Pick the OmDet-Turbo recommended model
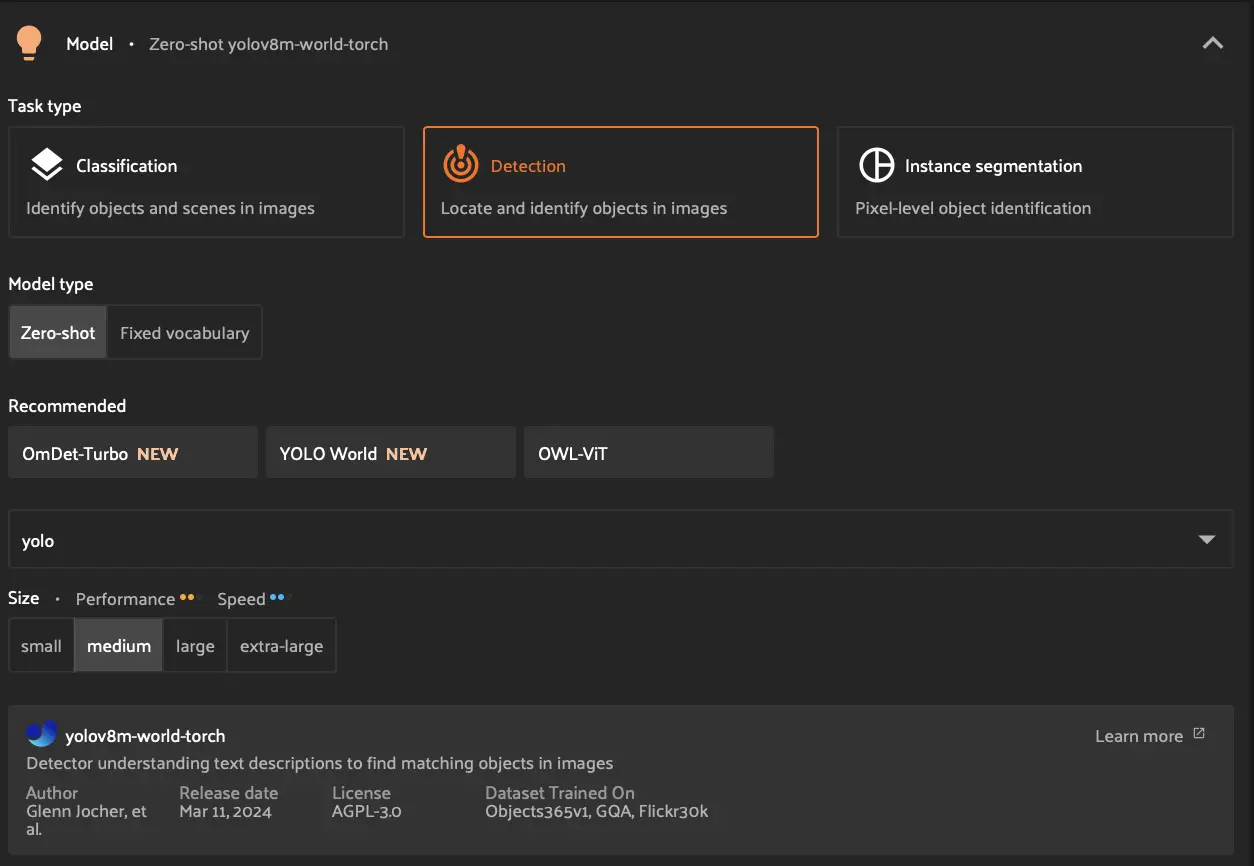Image resolution: width=1254 pixels, height=866 pixels. coord(132,453)
